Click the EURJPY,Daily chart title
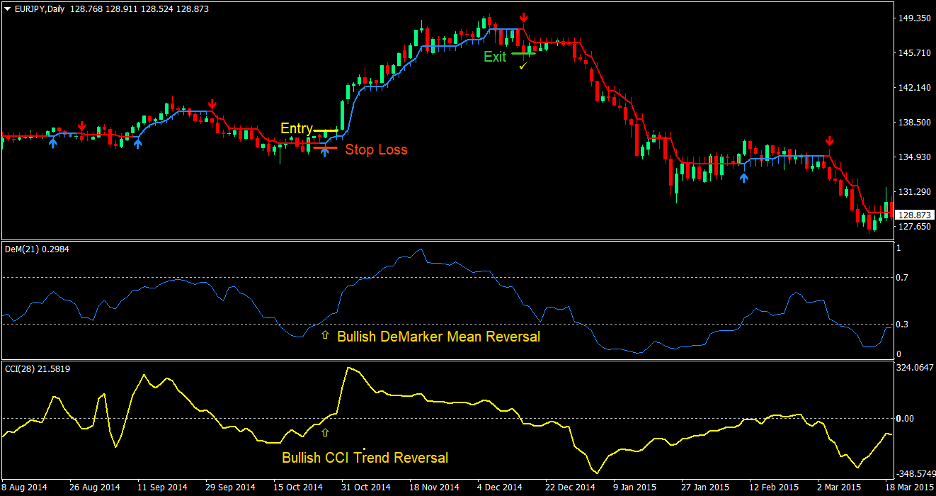The height and width of the screenshot is (496, 936). [x=46, y=7]
